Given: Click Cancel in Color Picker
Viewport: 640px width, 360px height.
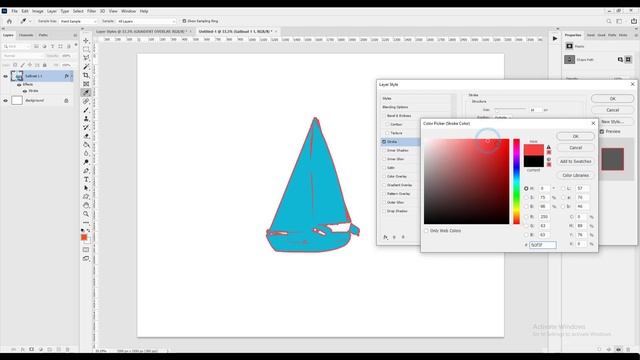Looking at the screenshot, I should click(576, 148).
